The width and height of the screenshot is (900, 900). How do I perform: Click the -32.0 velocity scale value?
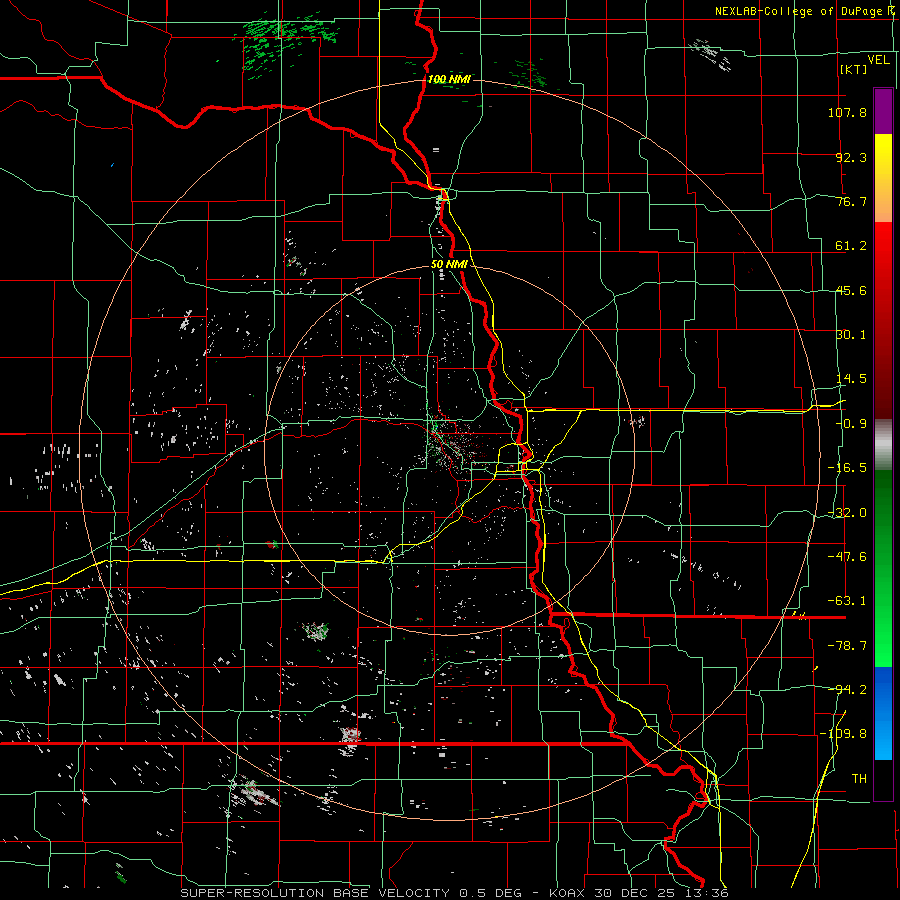point(847,513)
